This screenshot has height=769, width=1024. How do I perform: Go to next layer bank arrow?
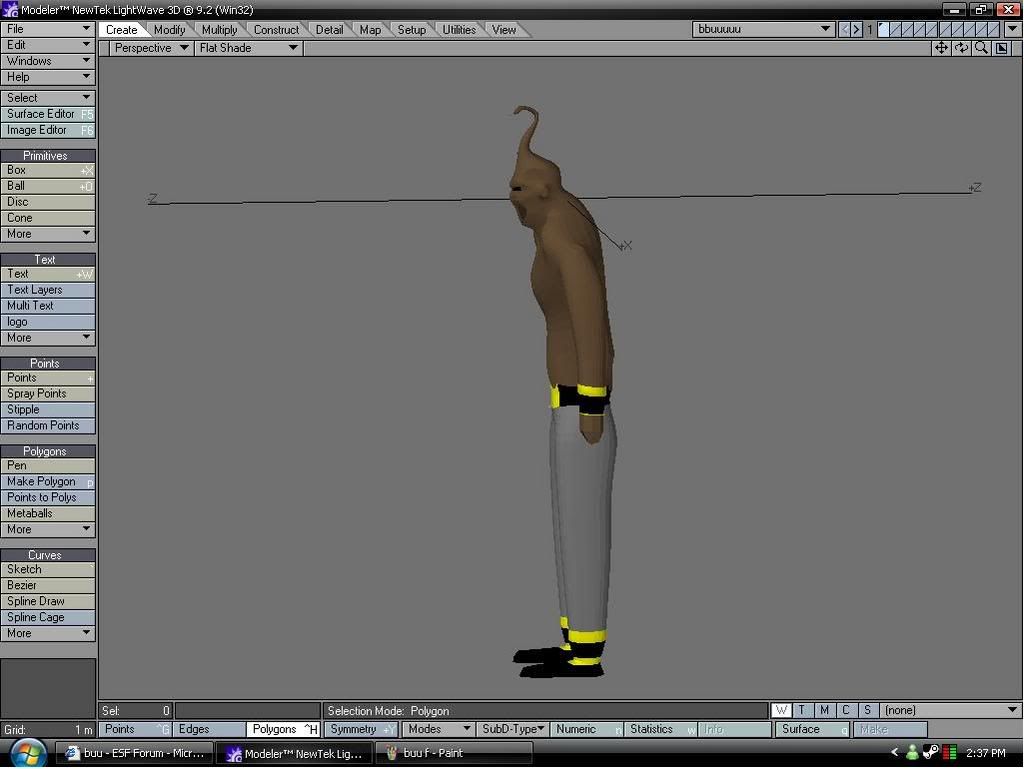coord(856,29)
